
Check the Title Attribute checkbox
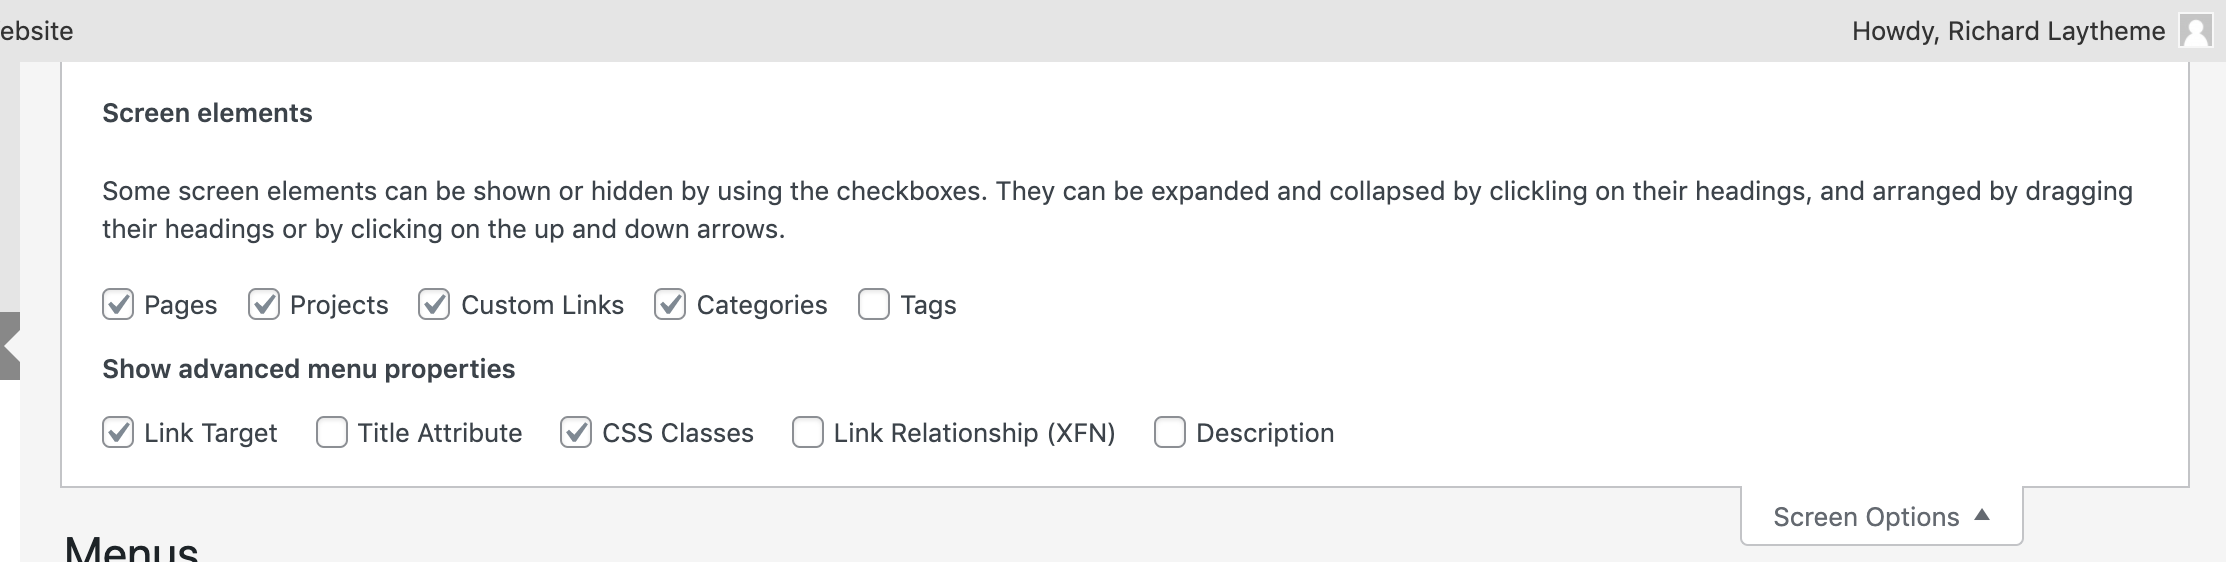pyautogui.click(x=332, y=432)
